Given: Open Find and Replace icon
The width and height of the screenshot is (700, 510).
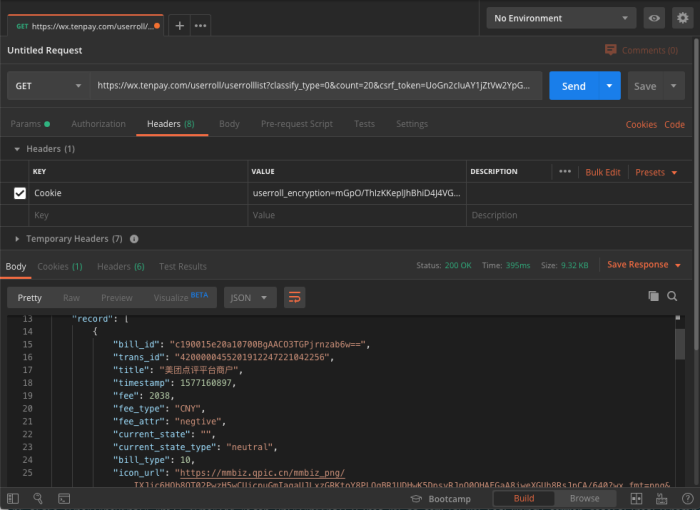Looking at the screenshot, I should tap(38, 498).
